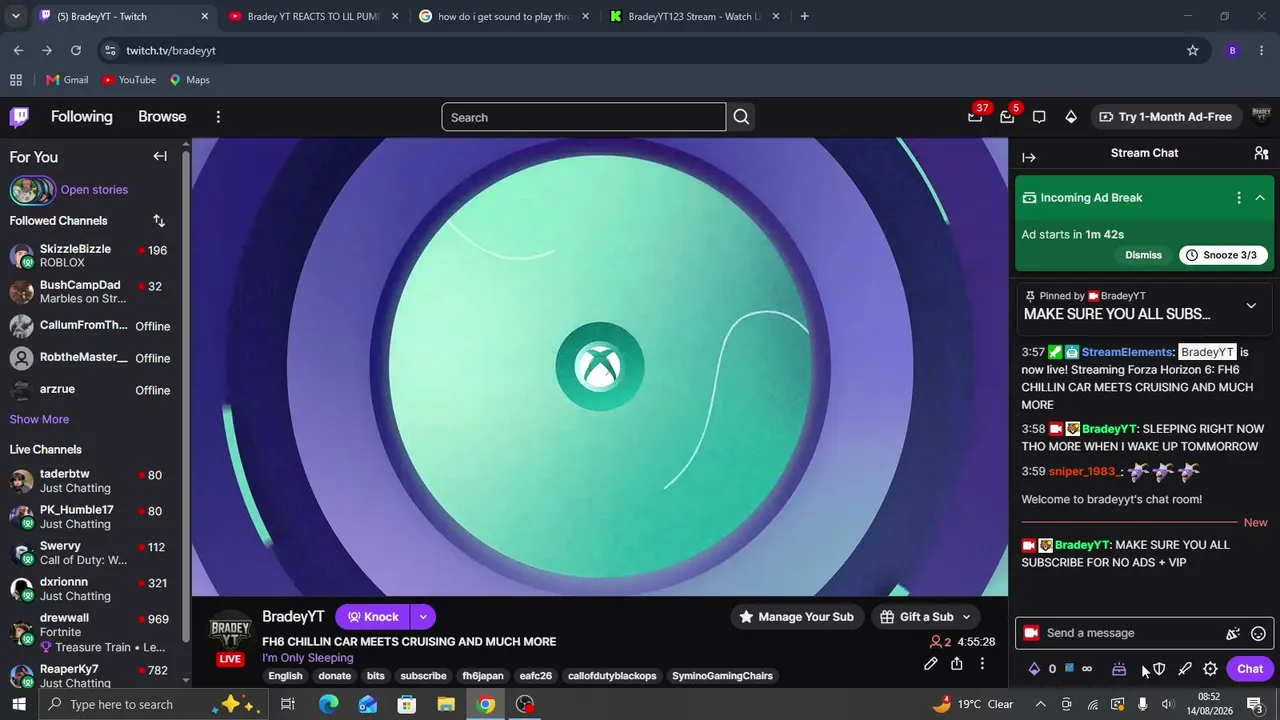Sort followed channels with arrows icon

(x=159, y=220)
